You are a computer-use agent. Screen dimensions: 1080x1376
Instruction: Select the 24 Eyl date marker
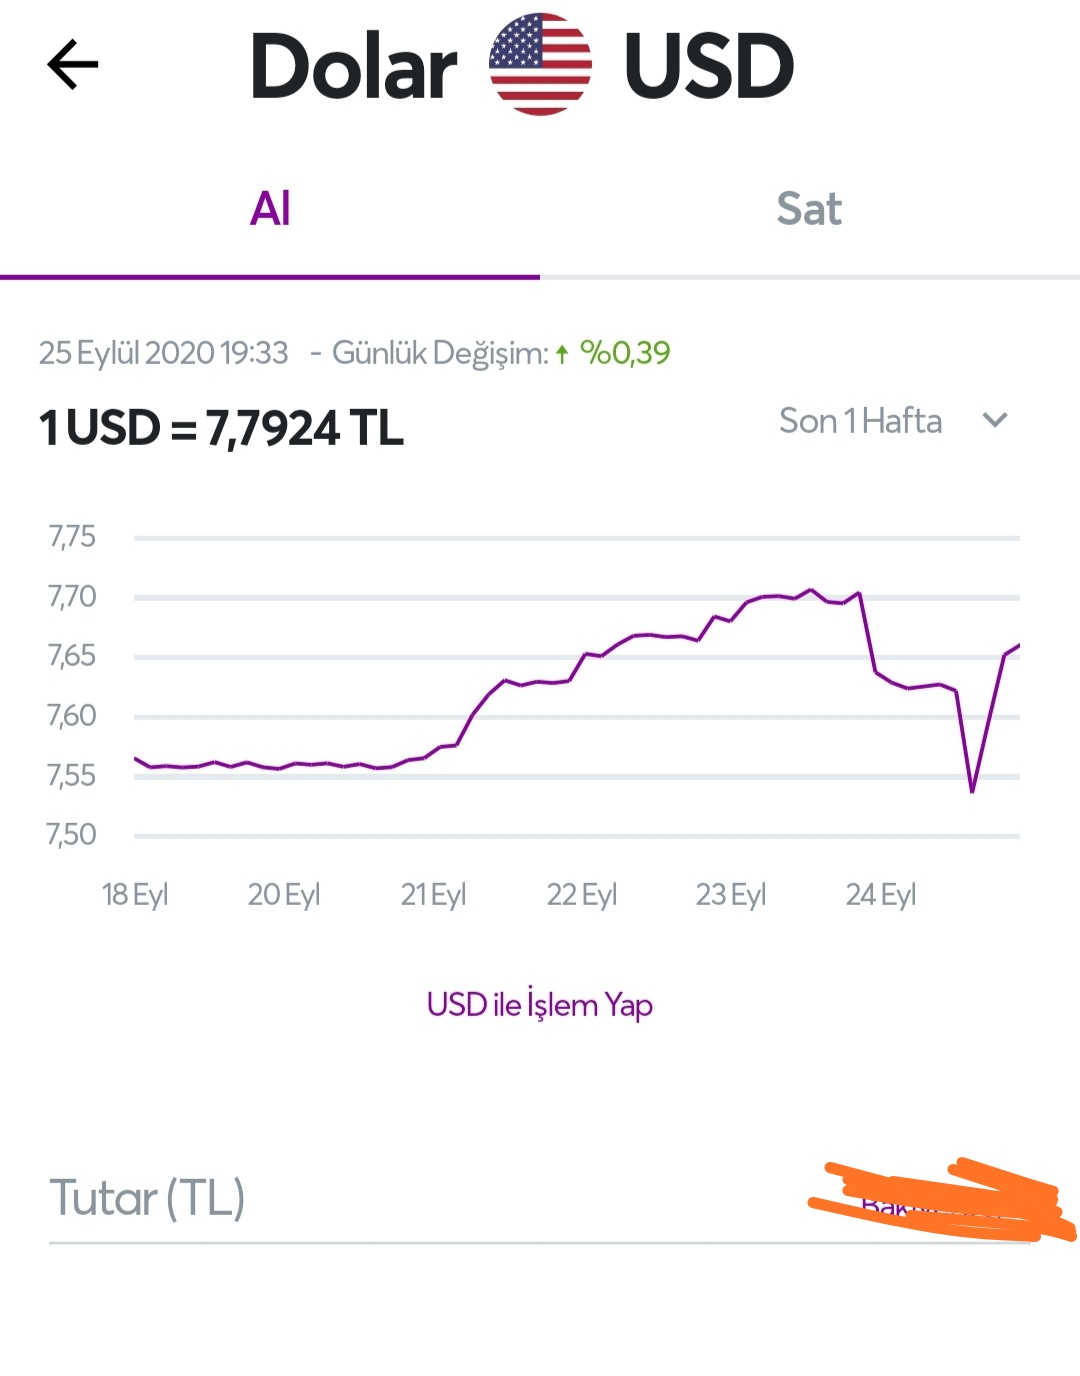[x=881, y=894]
